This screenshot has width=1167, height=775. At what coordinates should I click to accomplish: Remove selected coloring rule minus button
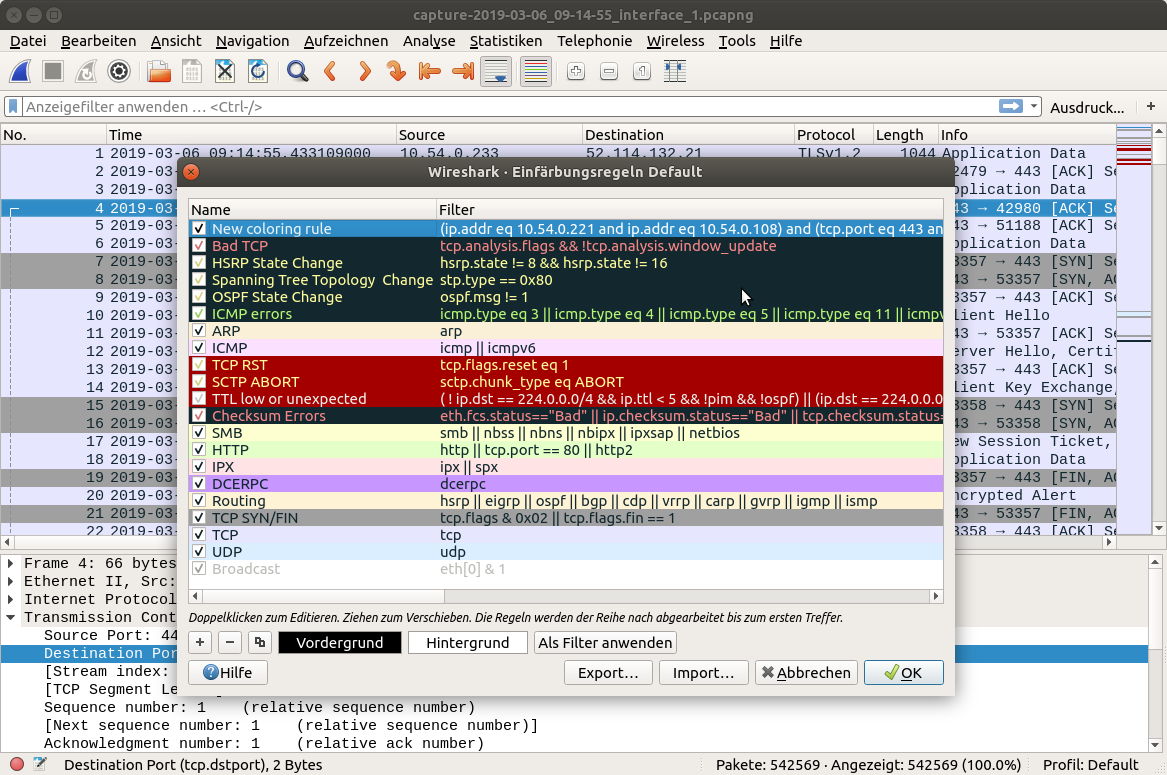[229, 642]
